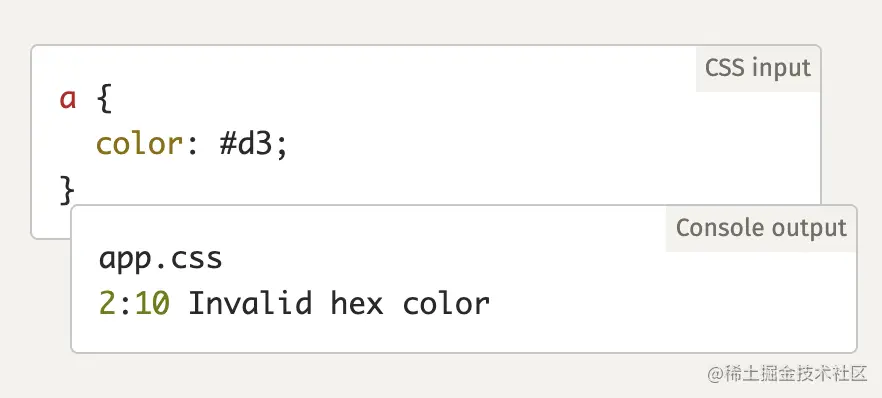
Task: Click the green column number 10
Action: click(x=152, y=304)
